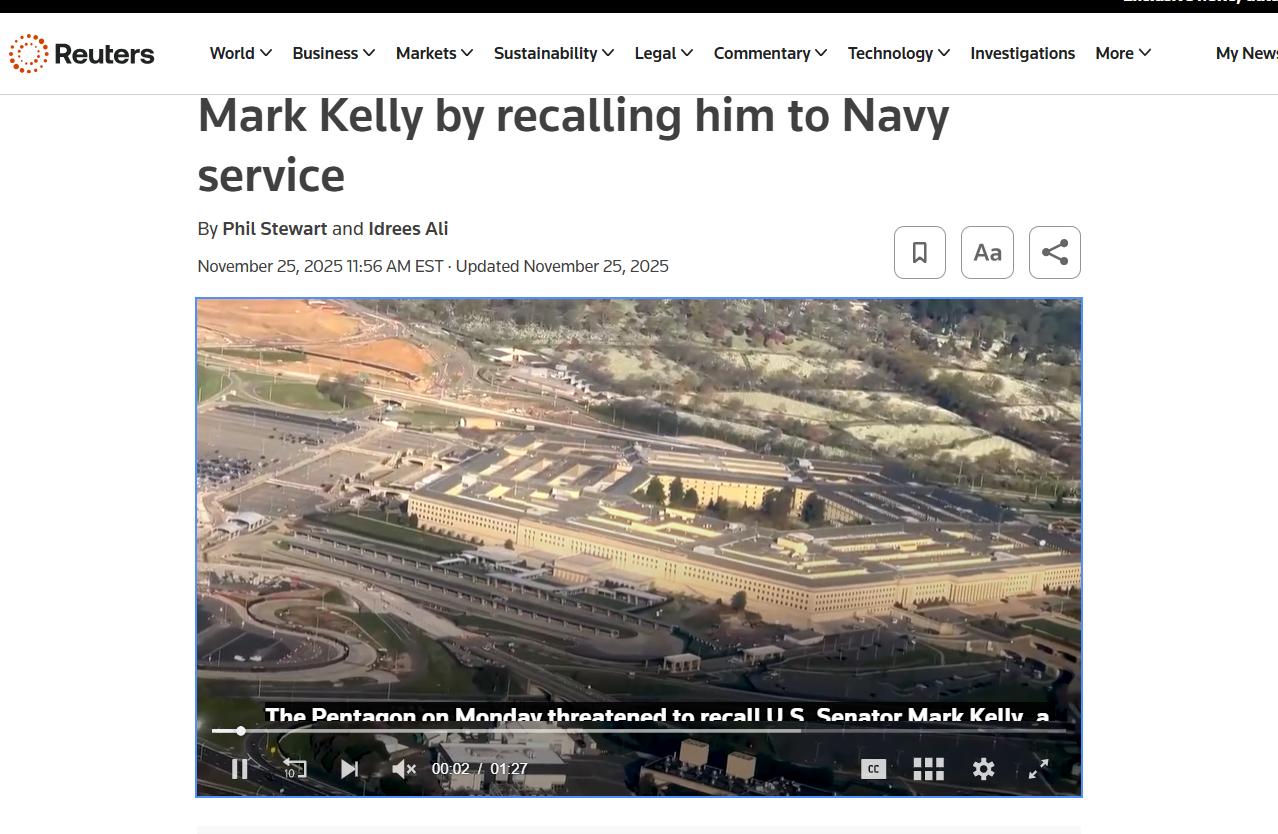Rewind the video 10 seconds
Viewport: 1278px width, 834px height.
[294, 769]
